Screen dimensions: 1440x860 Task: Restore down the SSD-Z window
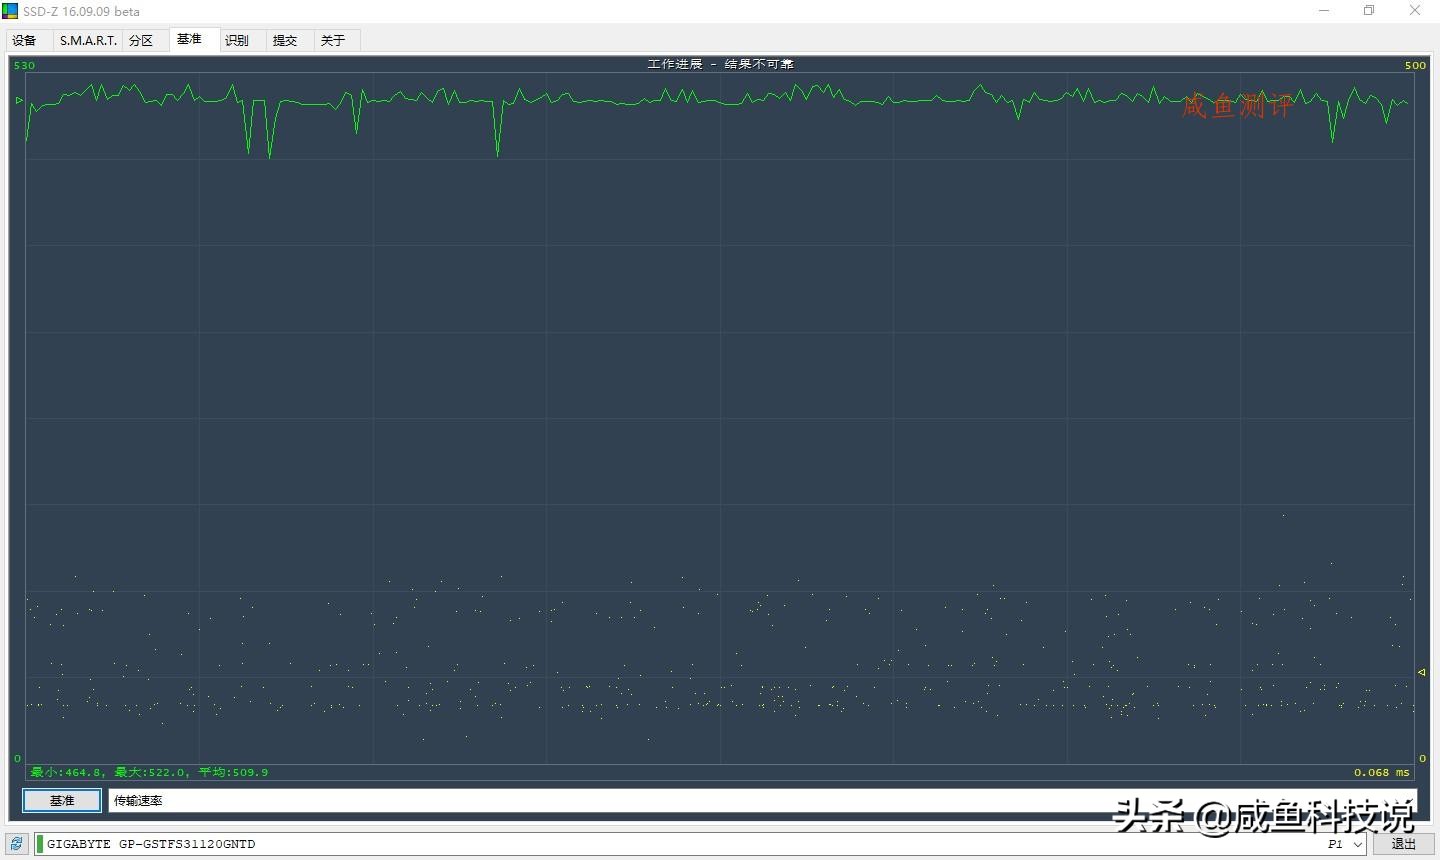[1369, 11]
